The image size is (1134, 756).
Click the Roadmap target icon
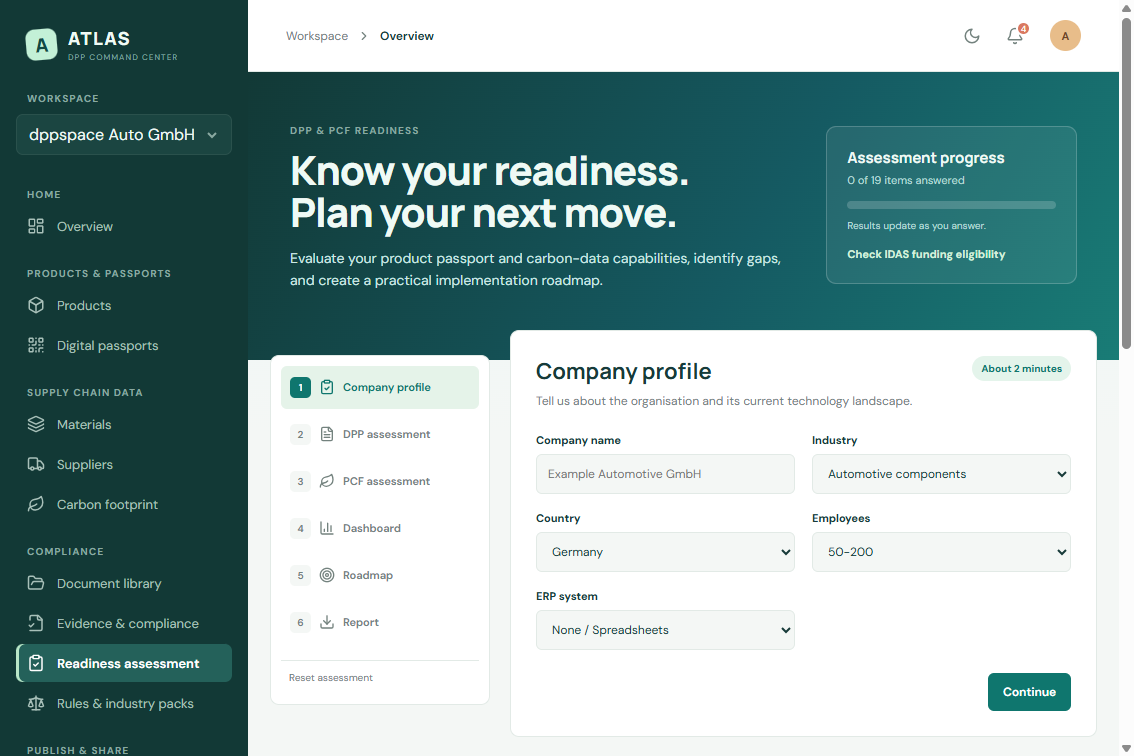coord(327,575)
